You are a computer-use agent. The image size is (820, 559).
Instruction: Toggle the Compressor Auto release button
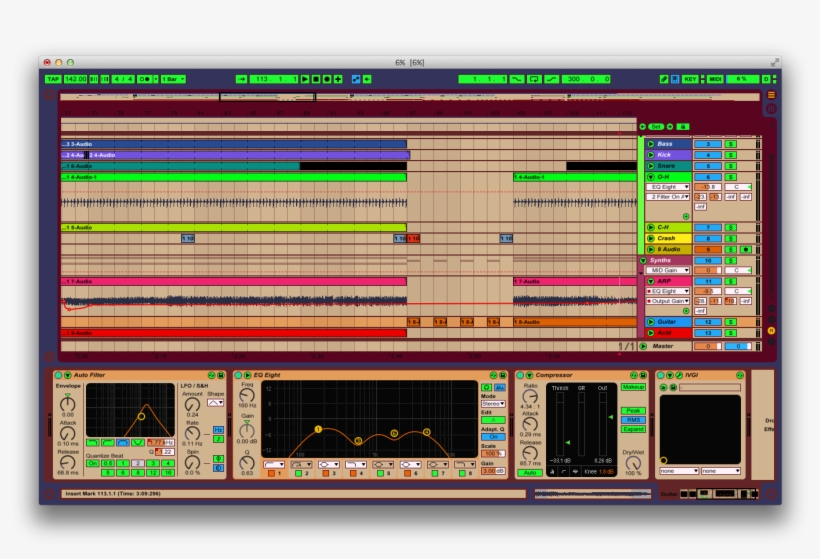pos(530,473)
